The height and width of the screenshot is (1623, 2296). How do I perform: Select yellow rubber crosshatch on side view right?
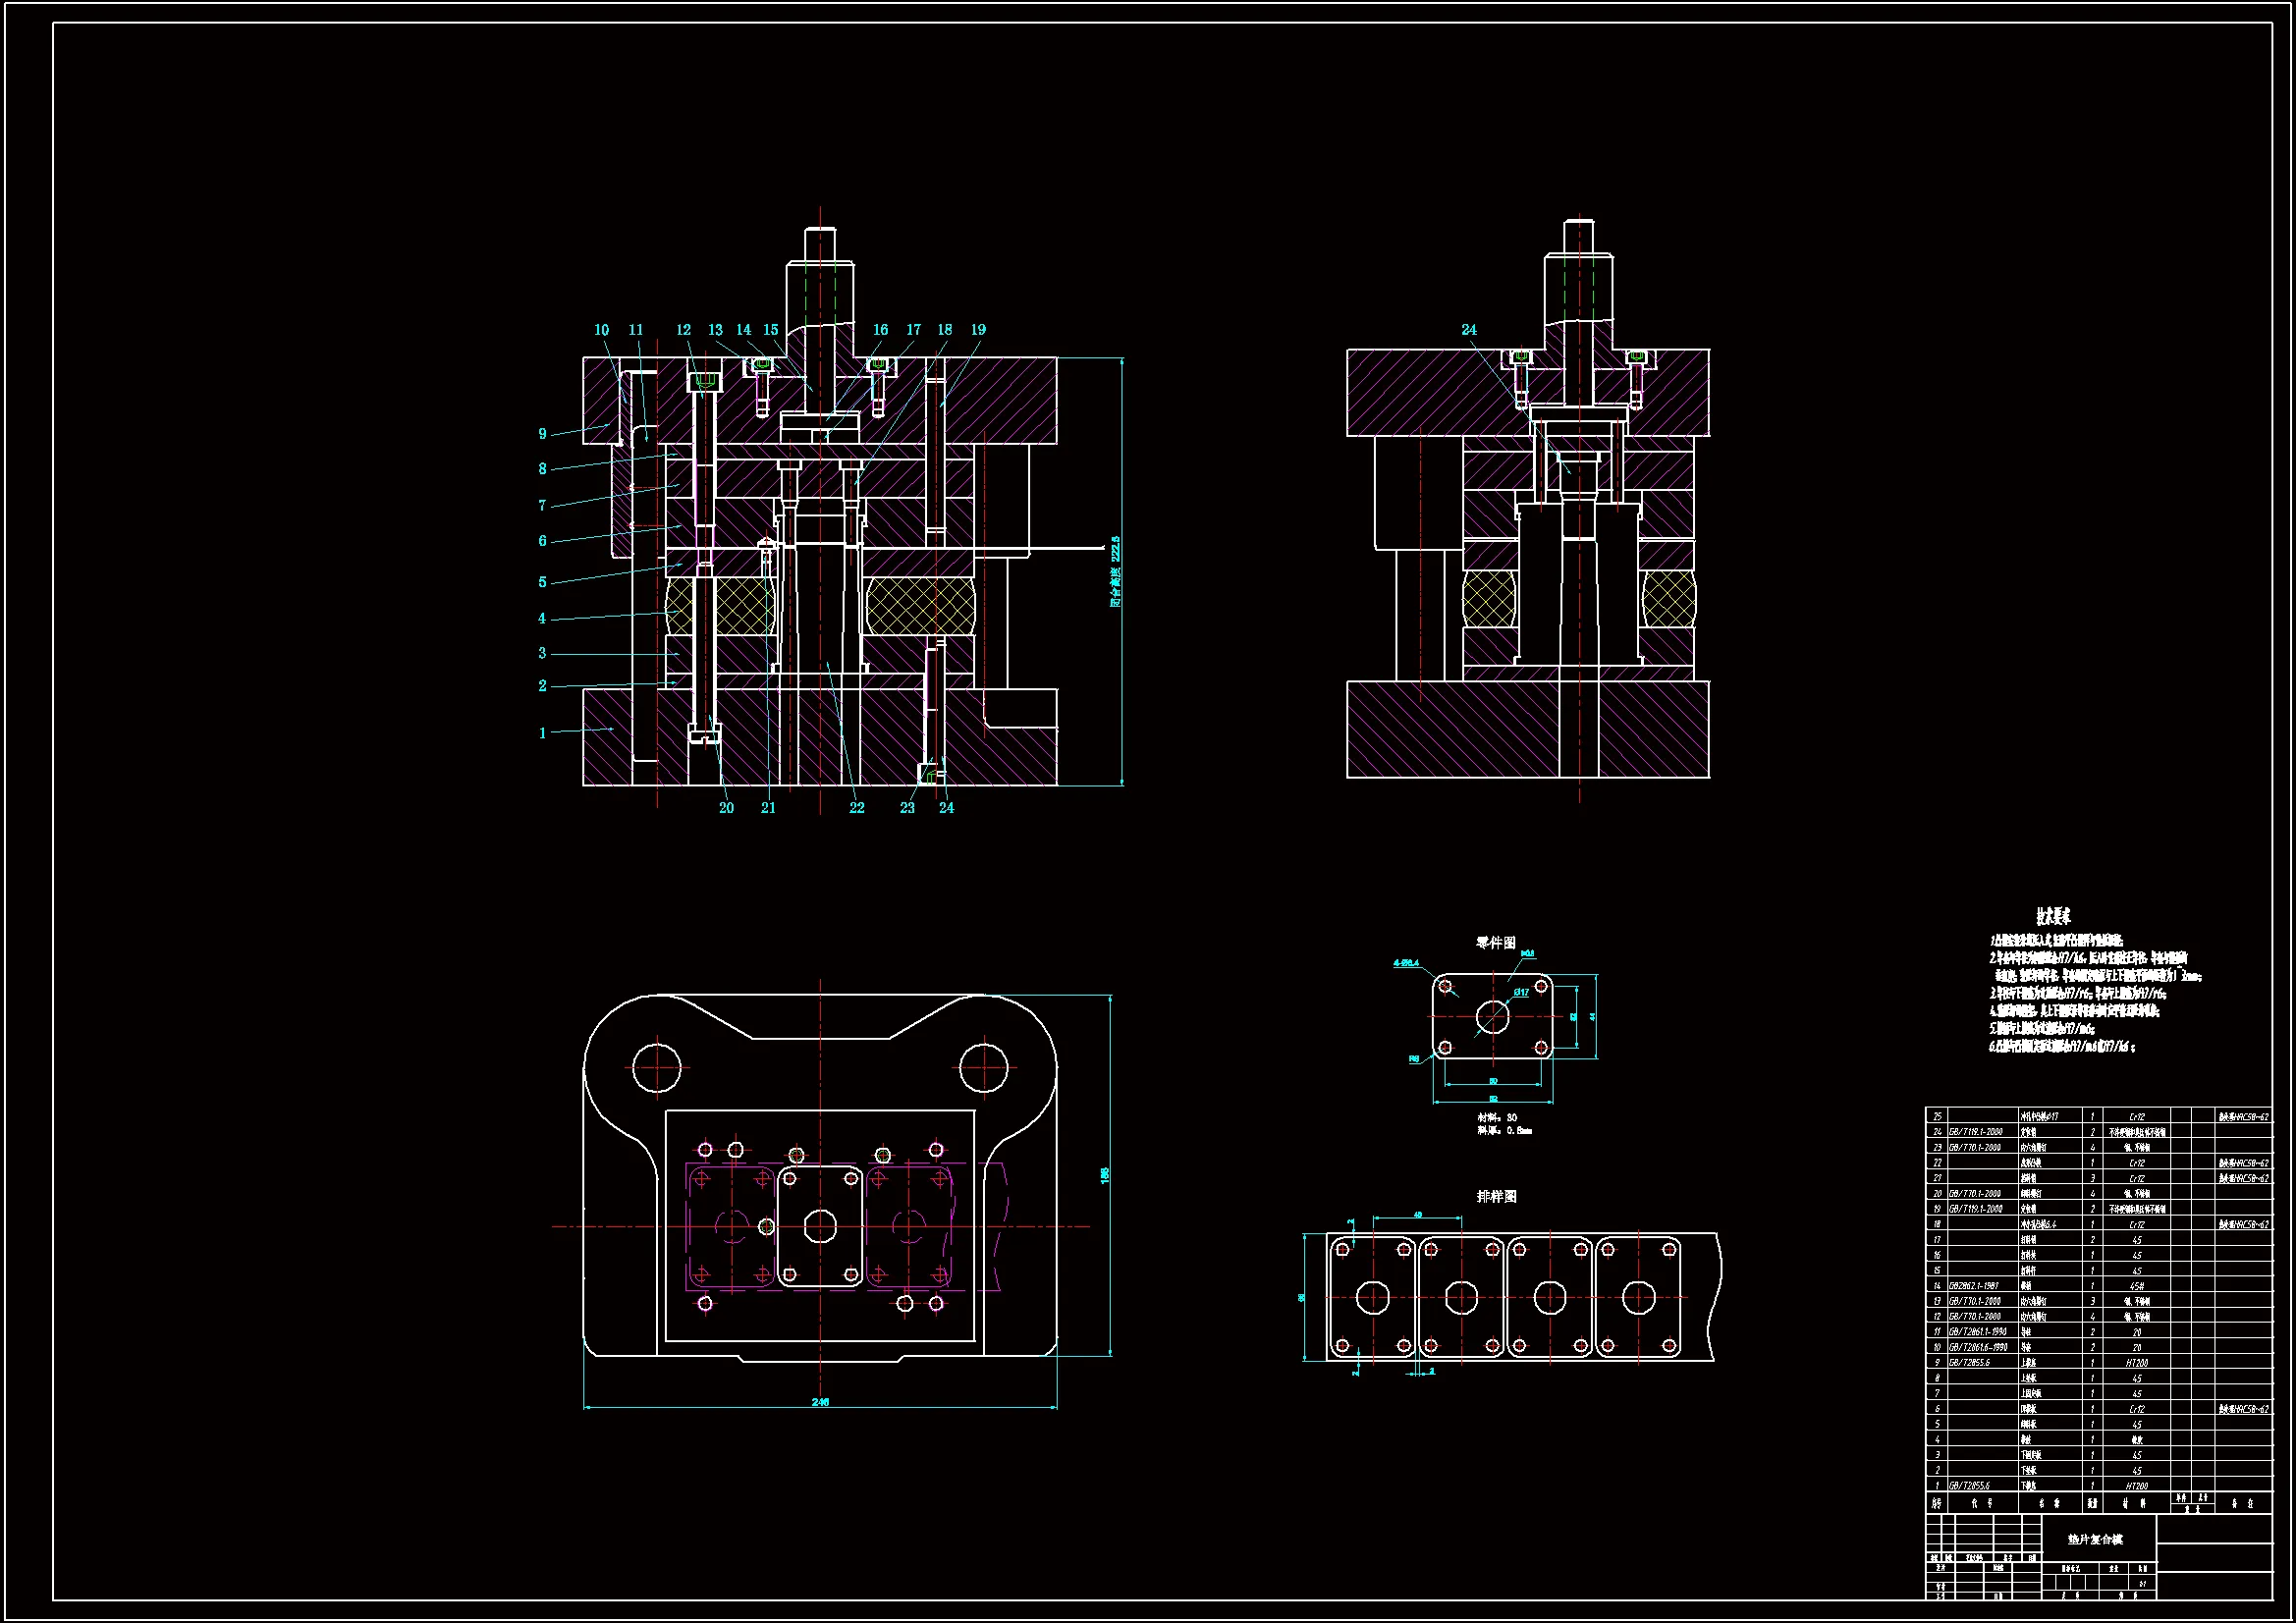tap(1668, 599)
